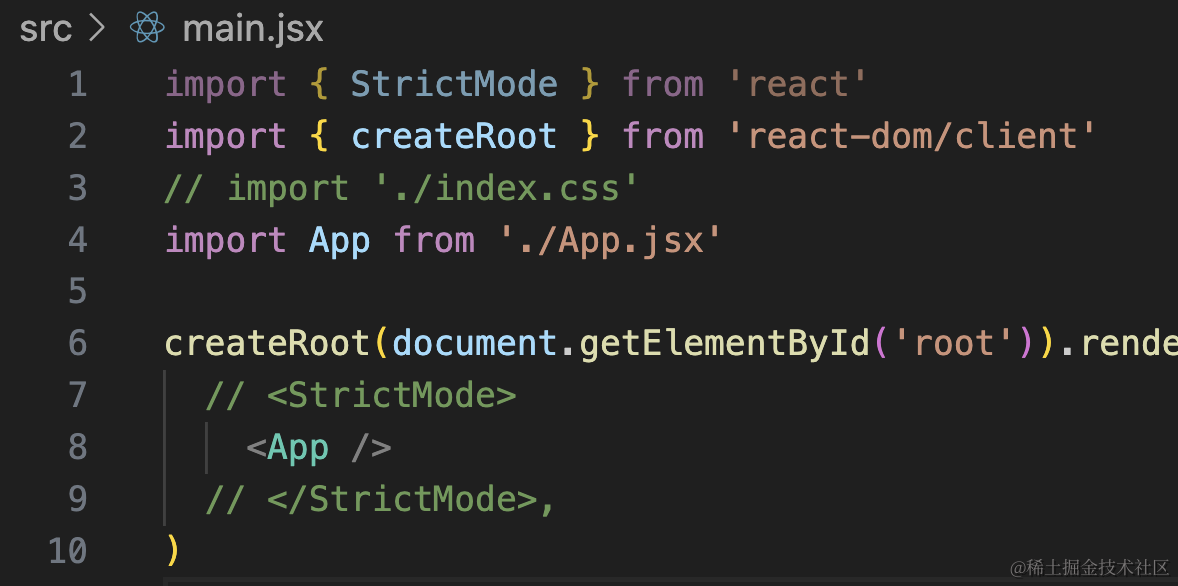Screen dimensions: 1178x586
Task: Click the App JSX tag on line 8
Action: point(319,448)
